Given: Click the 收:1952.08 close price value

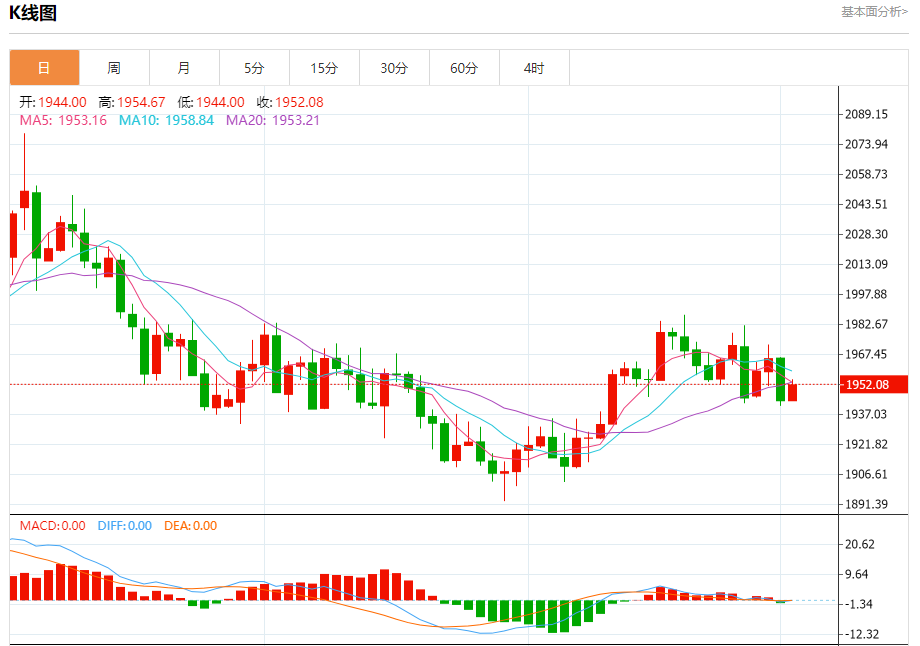Looking at the screenshot, I should [x=290, y=102].
